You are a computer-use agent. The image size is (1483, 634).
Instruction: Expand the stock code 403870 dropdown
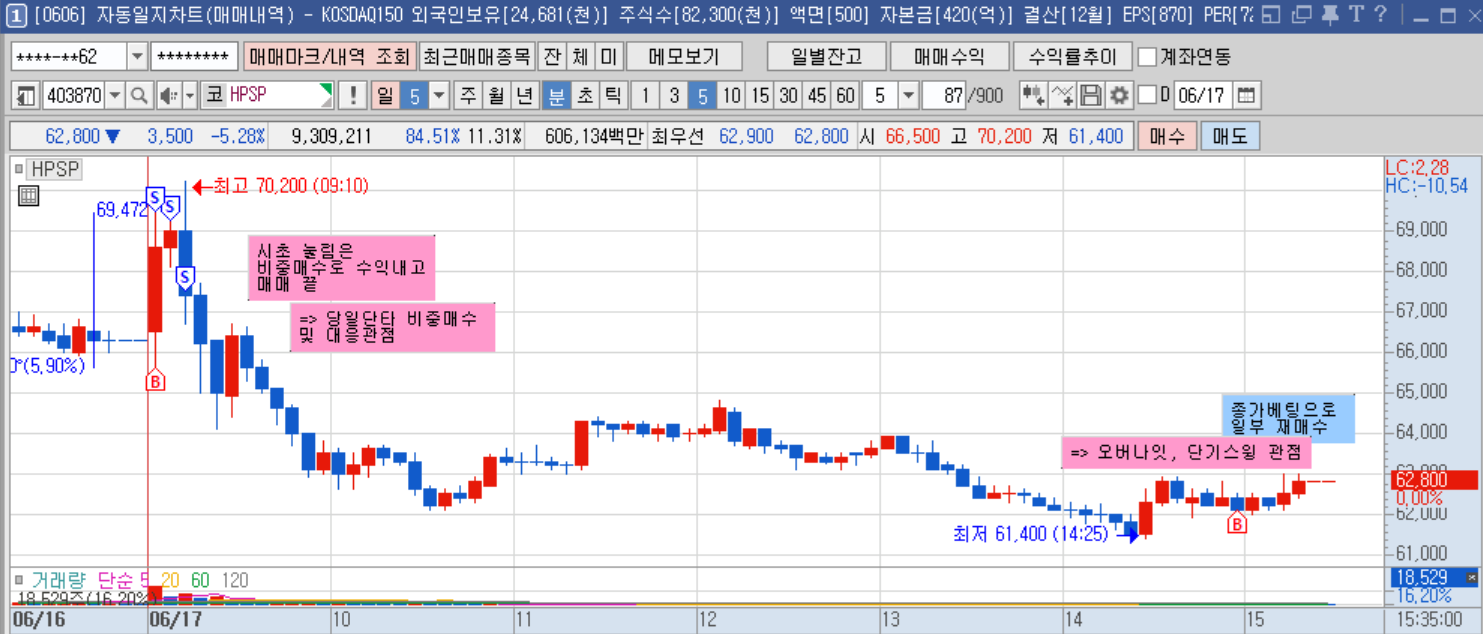coord(115,96)
